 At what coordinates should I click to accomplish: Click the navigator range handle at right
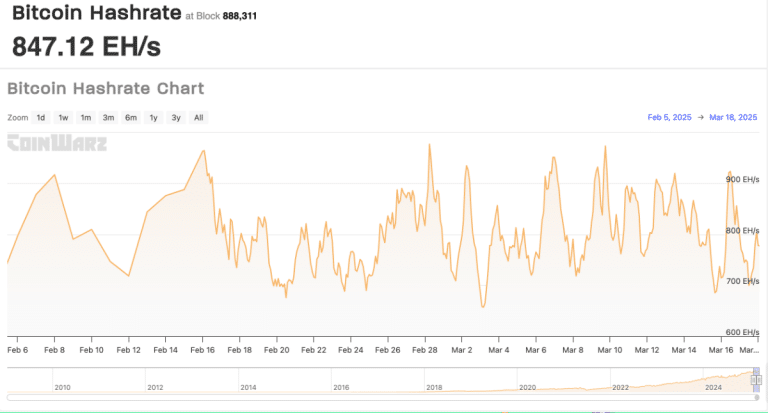tap(758, 378)
